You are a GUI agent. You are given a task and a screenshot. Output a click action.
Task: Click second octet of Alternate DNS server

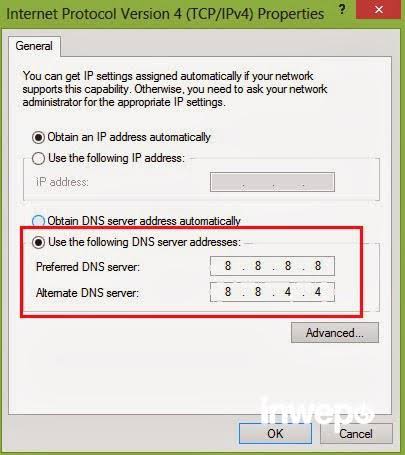258,292
